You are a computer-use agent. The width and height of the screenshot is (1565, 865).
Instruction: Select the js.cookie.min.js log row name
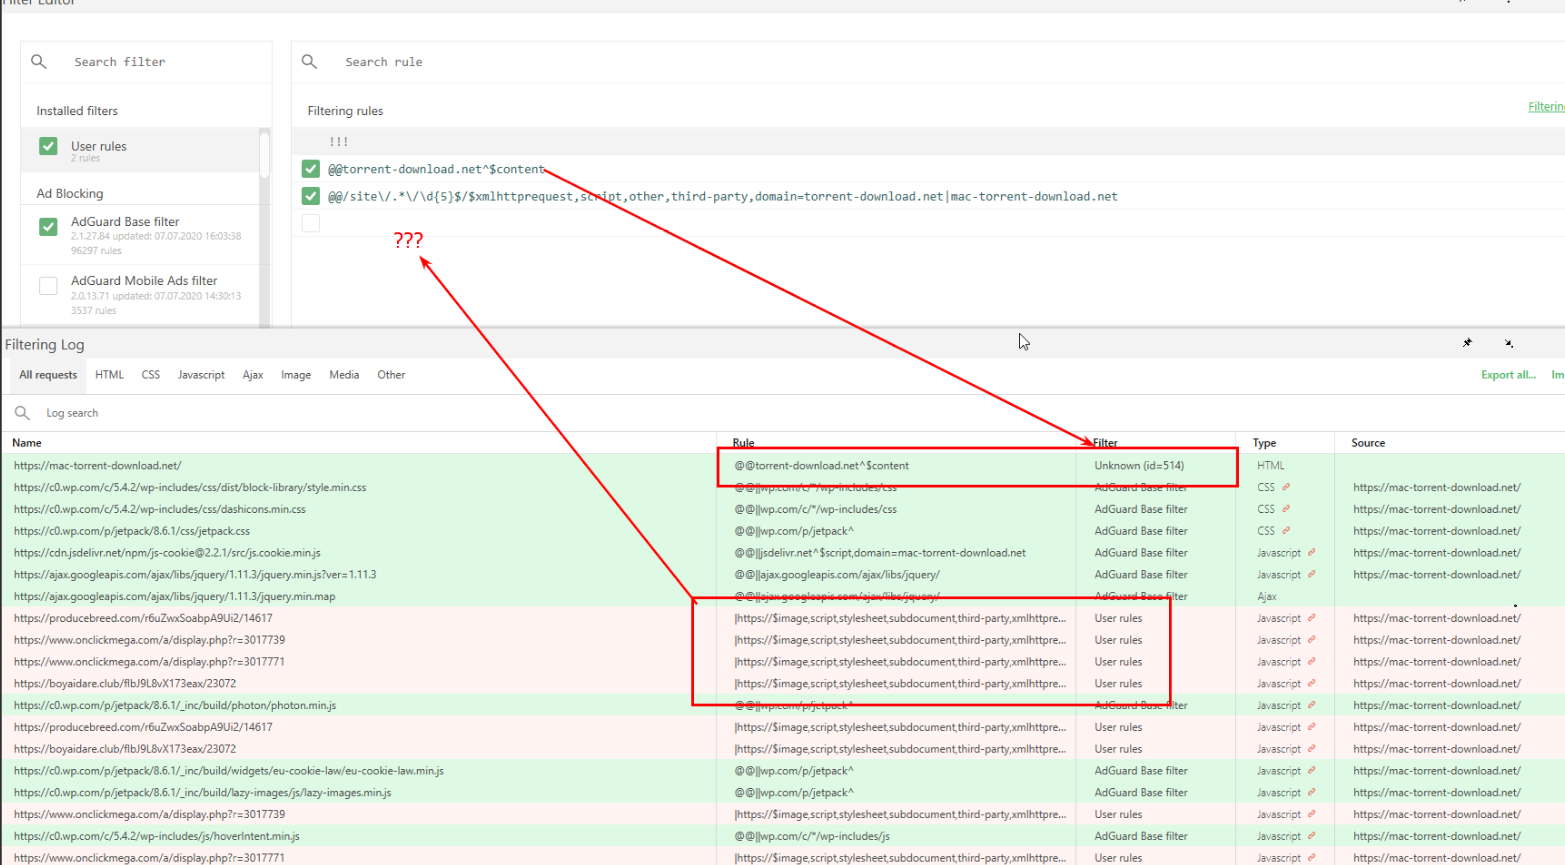(167, 553)
